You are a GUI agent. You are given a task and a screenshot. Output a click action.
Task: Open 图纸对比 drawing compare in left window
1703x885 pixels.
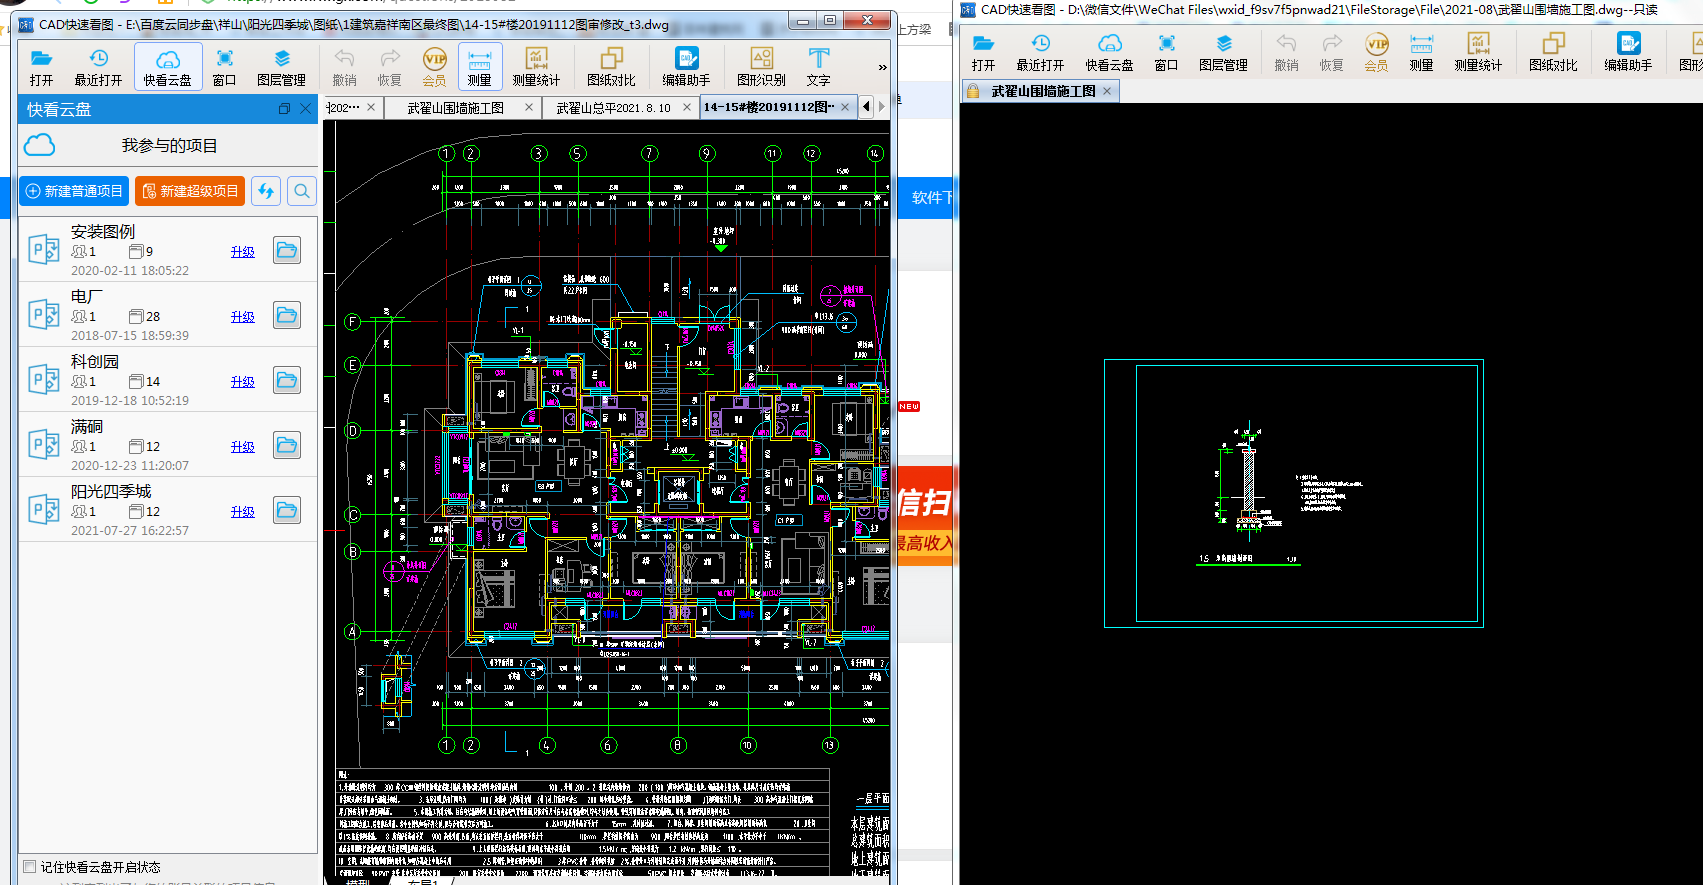pyautogui.click(x=611, y=67)
